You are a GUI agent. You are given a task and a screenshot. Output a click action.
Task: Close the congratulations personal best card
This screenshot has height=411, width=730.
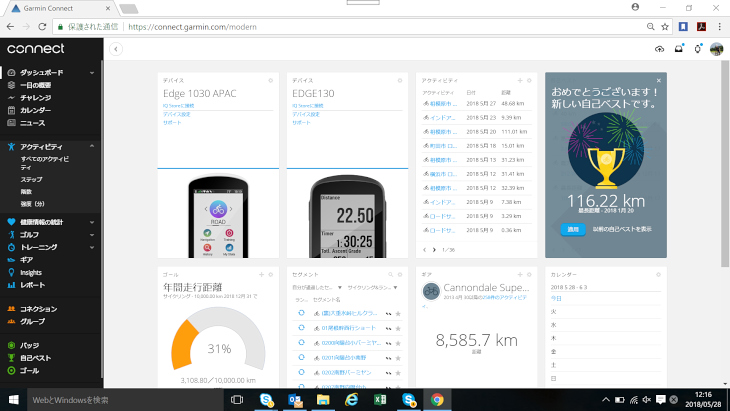click(x=658, y=81)
